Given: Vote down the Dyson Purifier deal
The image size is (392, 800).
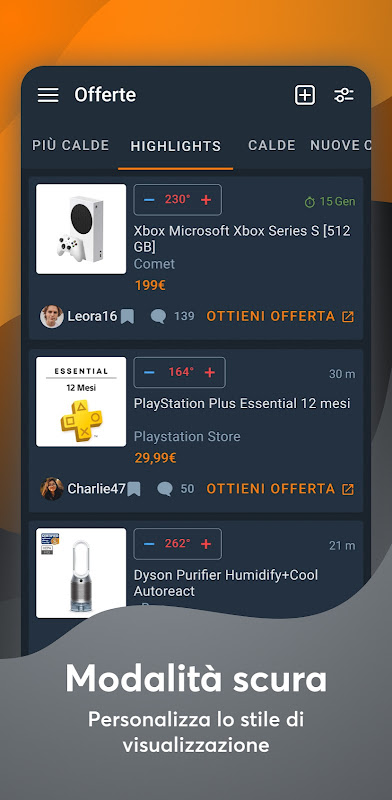Looking at the screenshot, I should point(149,544).
